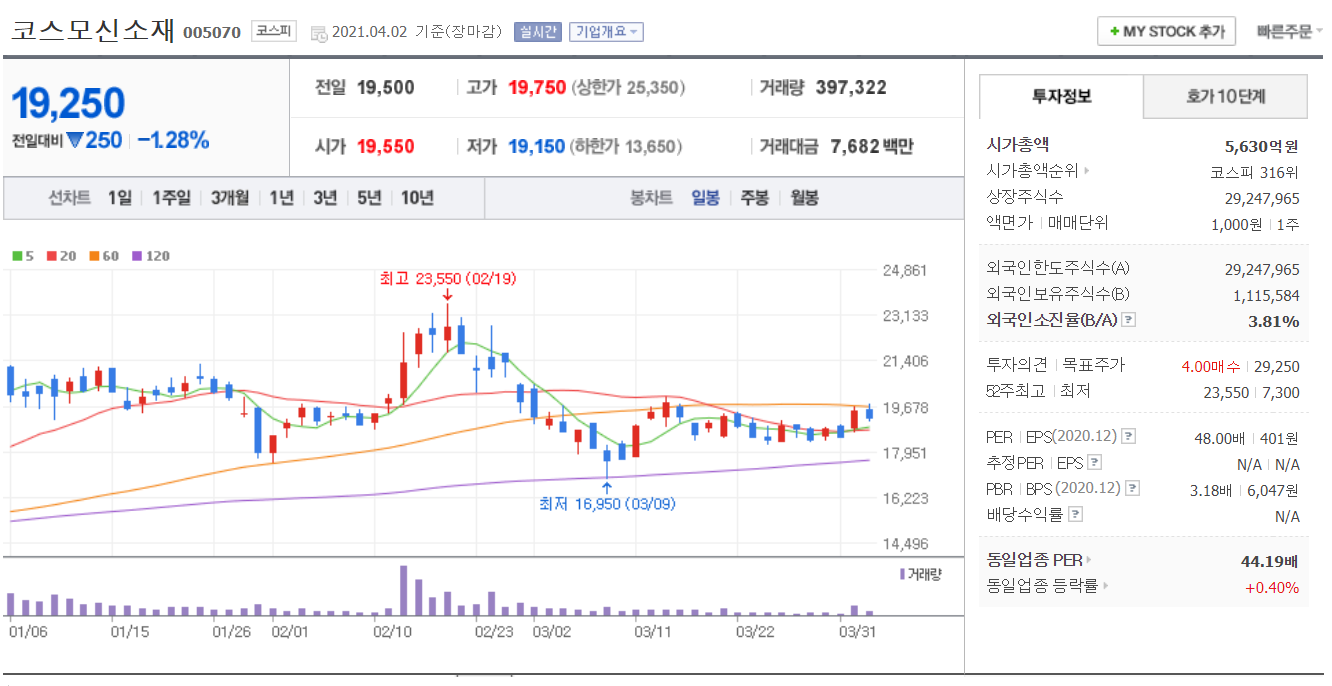1332x686 pixels.
Task: Click the tallest volume bar near 02/10
Action: click(404, 591)
